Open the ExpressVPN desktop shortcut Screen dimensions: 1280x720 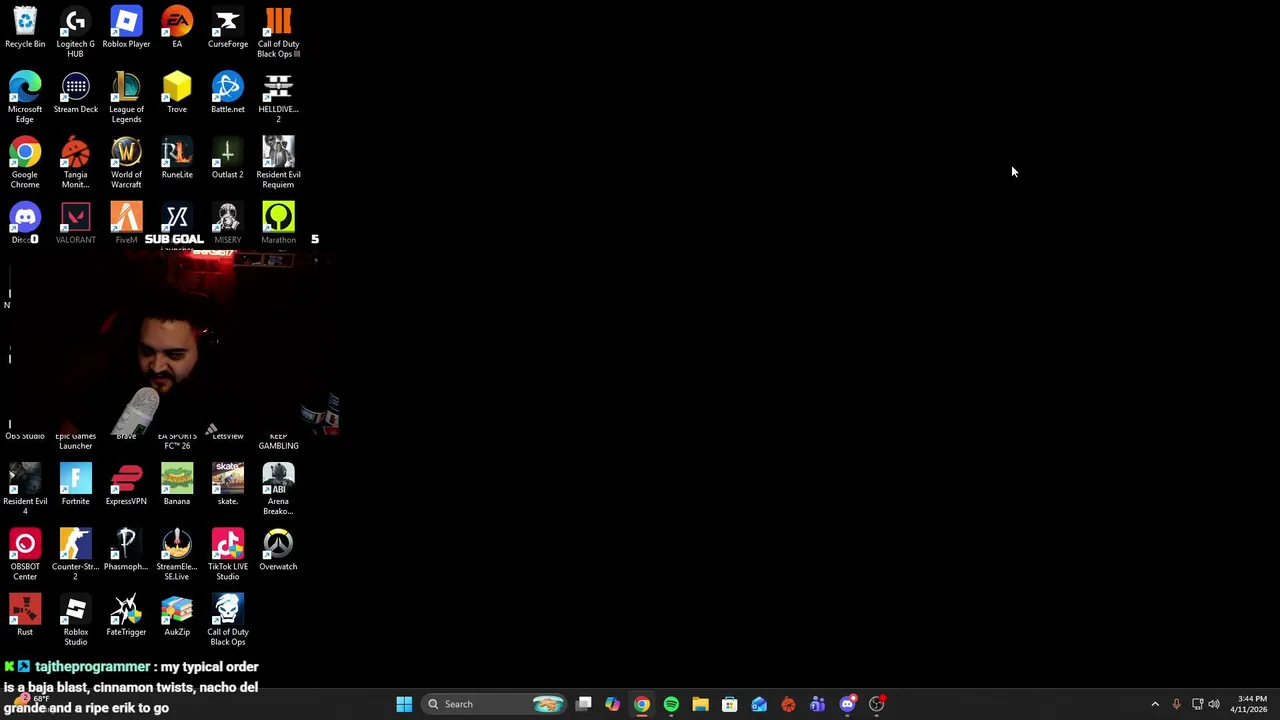coord(126,485)
